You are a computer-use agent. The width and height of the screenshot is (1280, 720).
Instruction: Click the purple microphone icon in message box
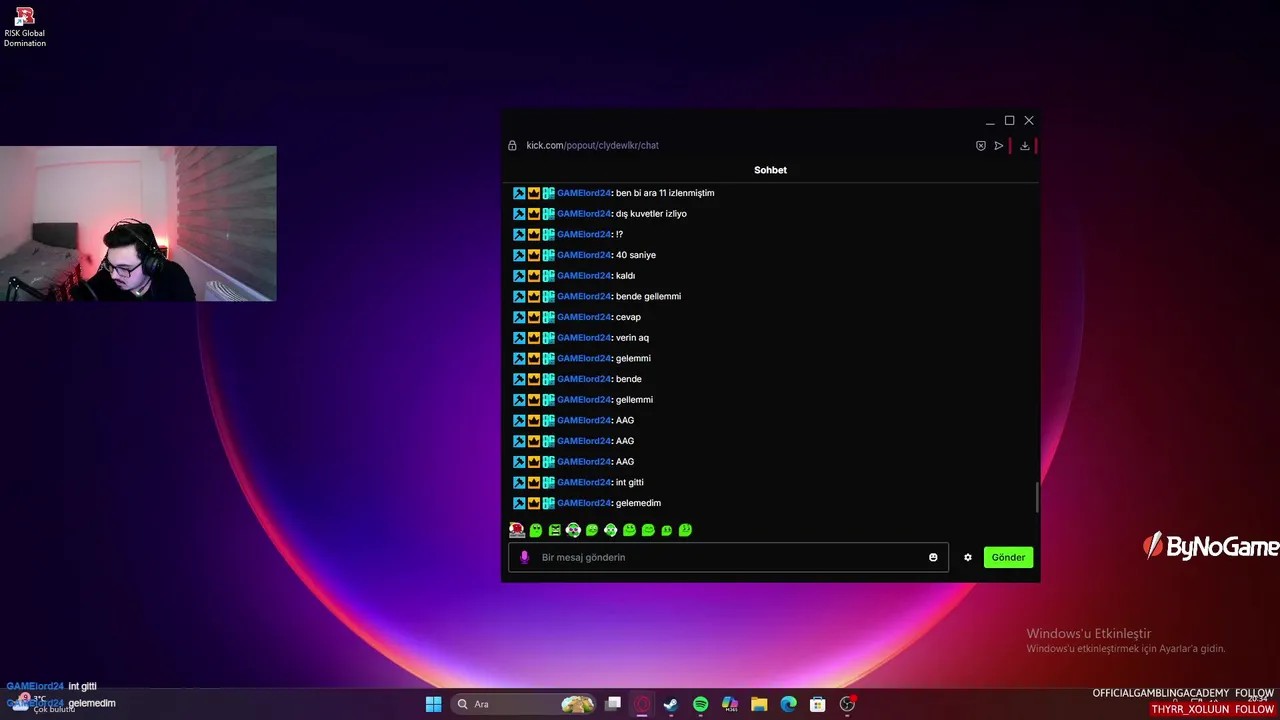(524, 557)
